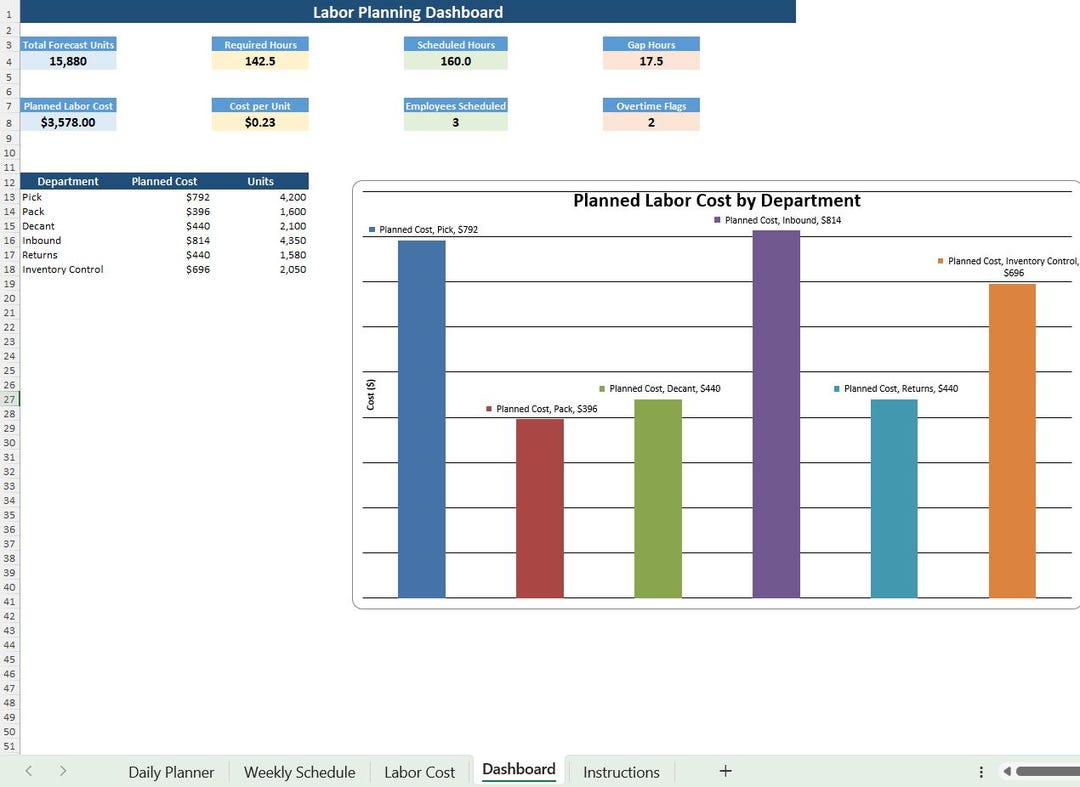Select the $792 planned cost cell
The width and height of the screenshot is (1080, 787).
tap(165, 197)
